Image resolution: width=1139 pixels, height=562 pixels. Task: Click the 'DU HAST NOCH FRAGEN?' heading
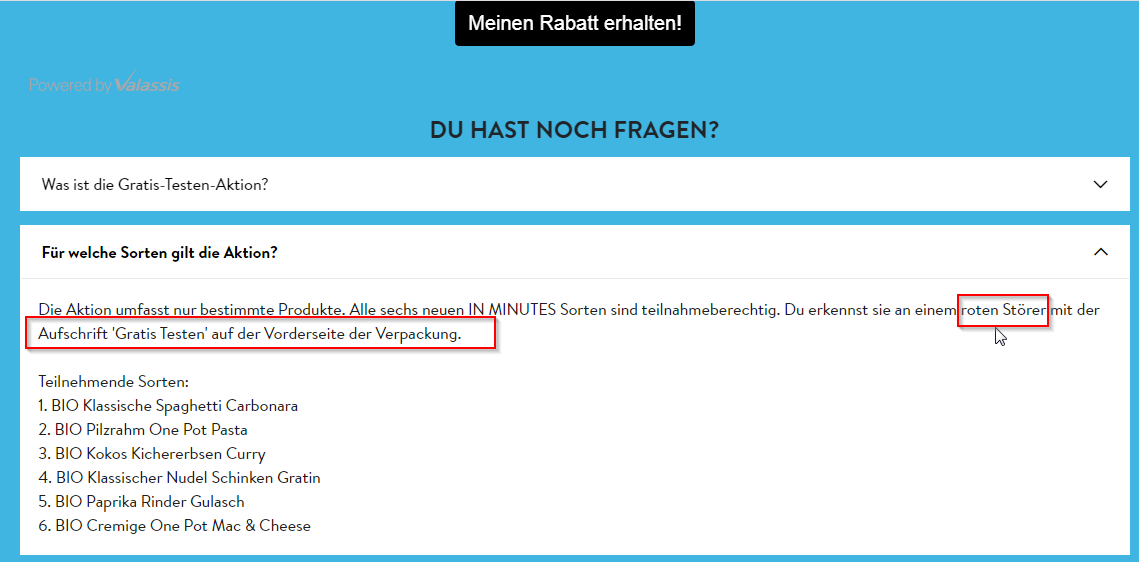click(x=575, y=130)
